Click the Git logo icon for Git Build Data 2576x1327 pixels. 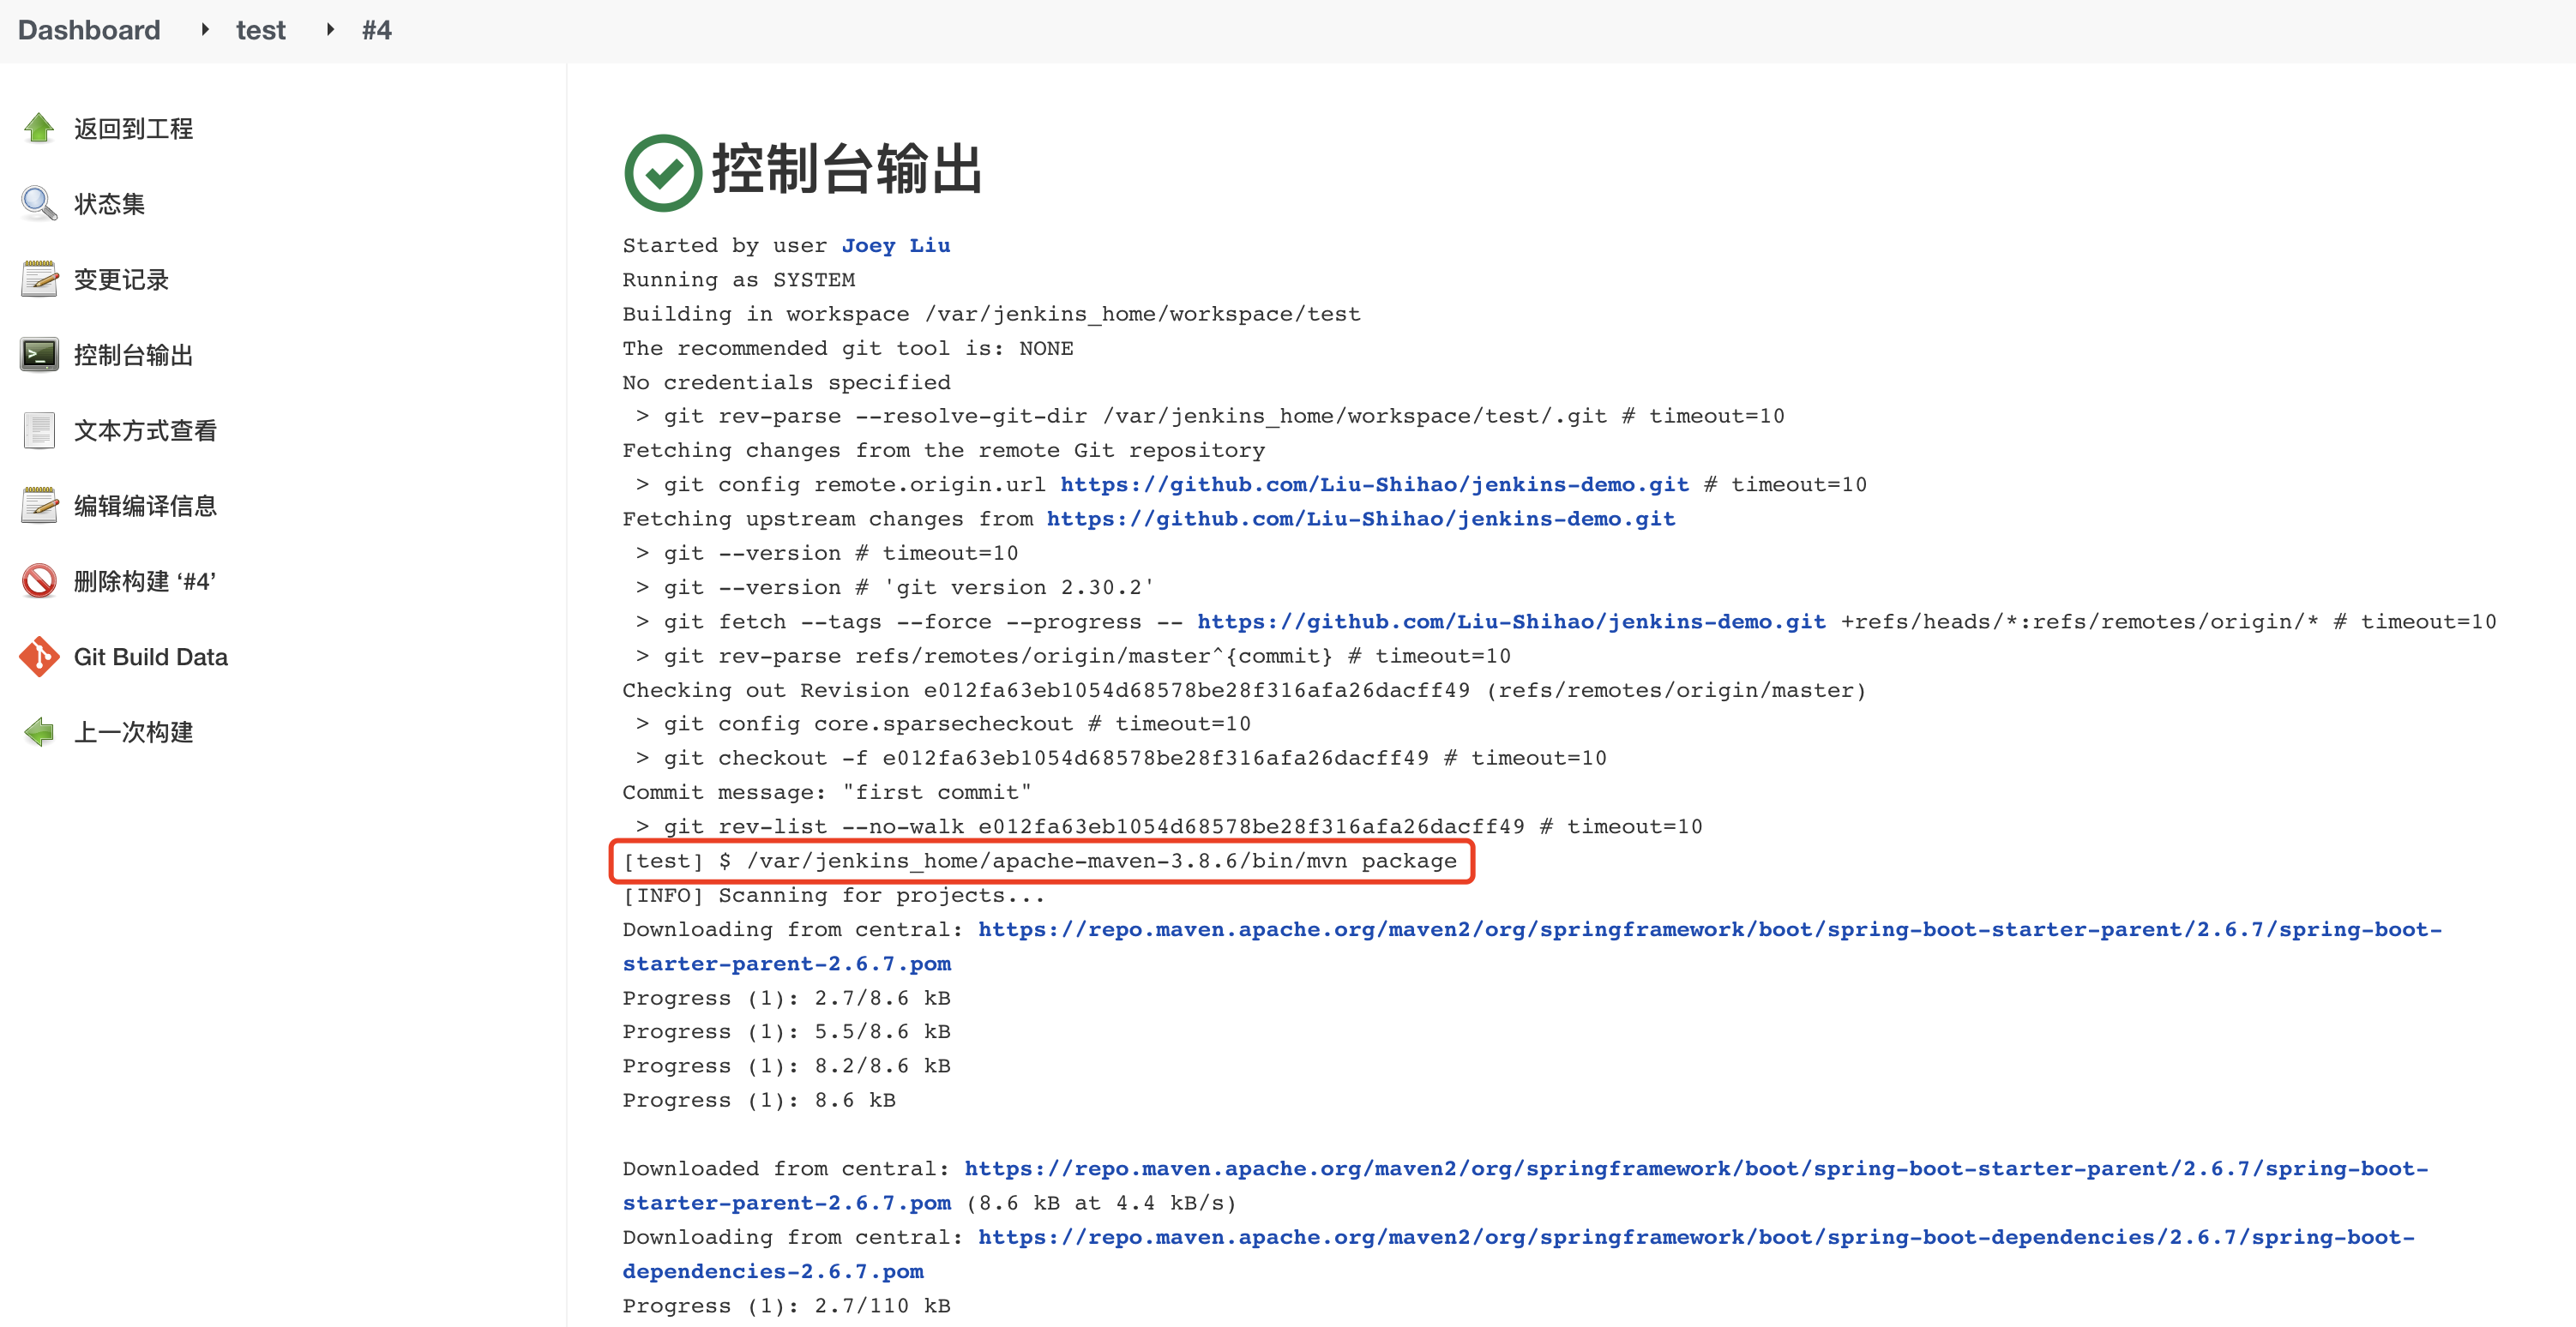click(x=39, y=656)
